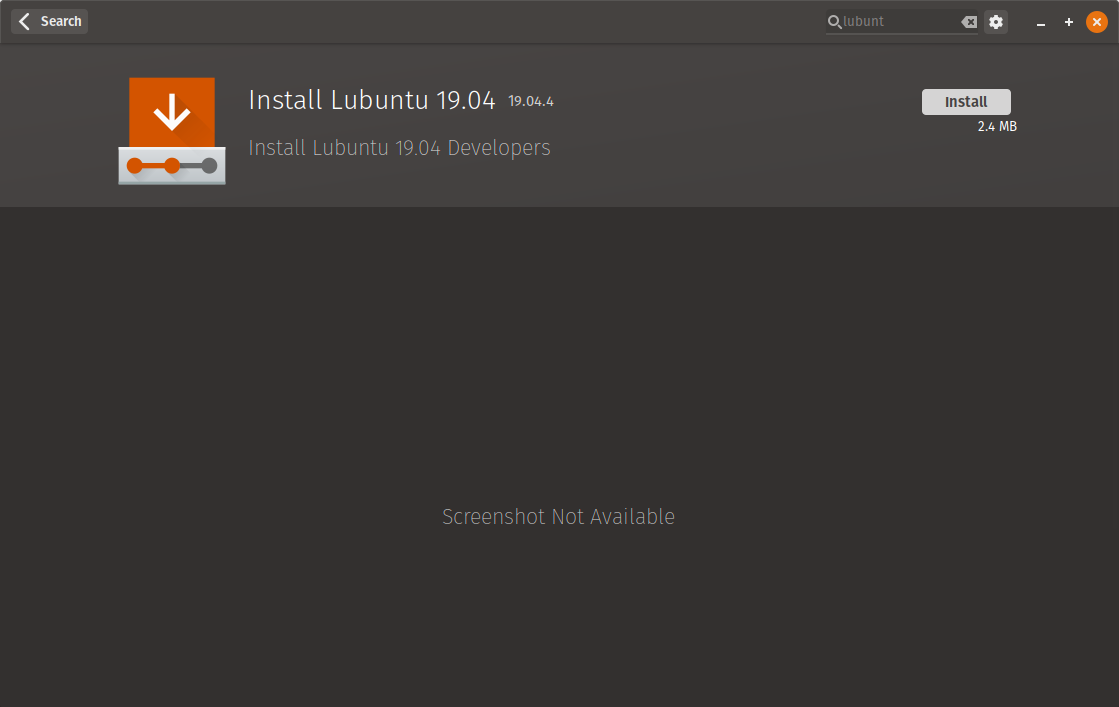
Task: Click the search magnifier icon
Action: click(x=834, y=22)
